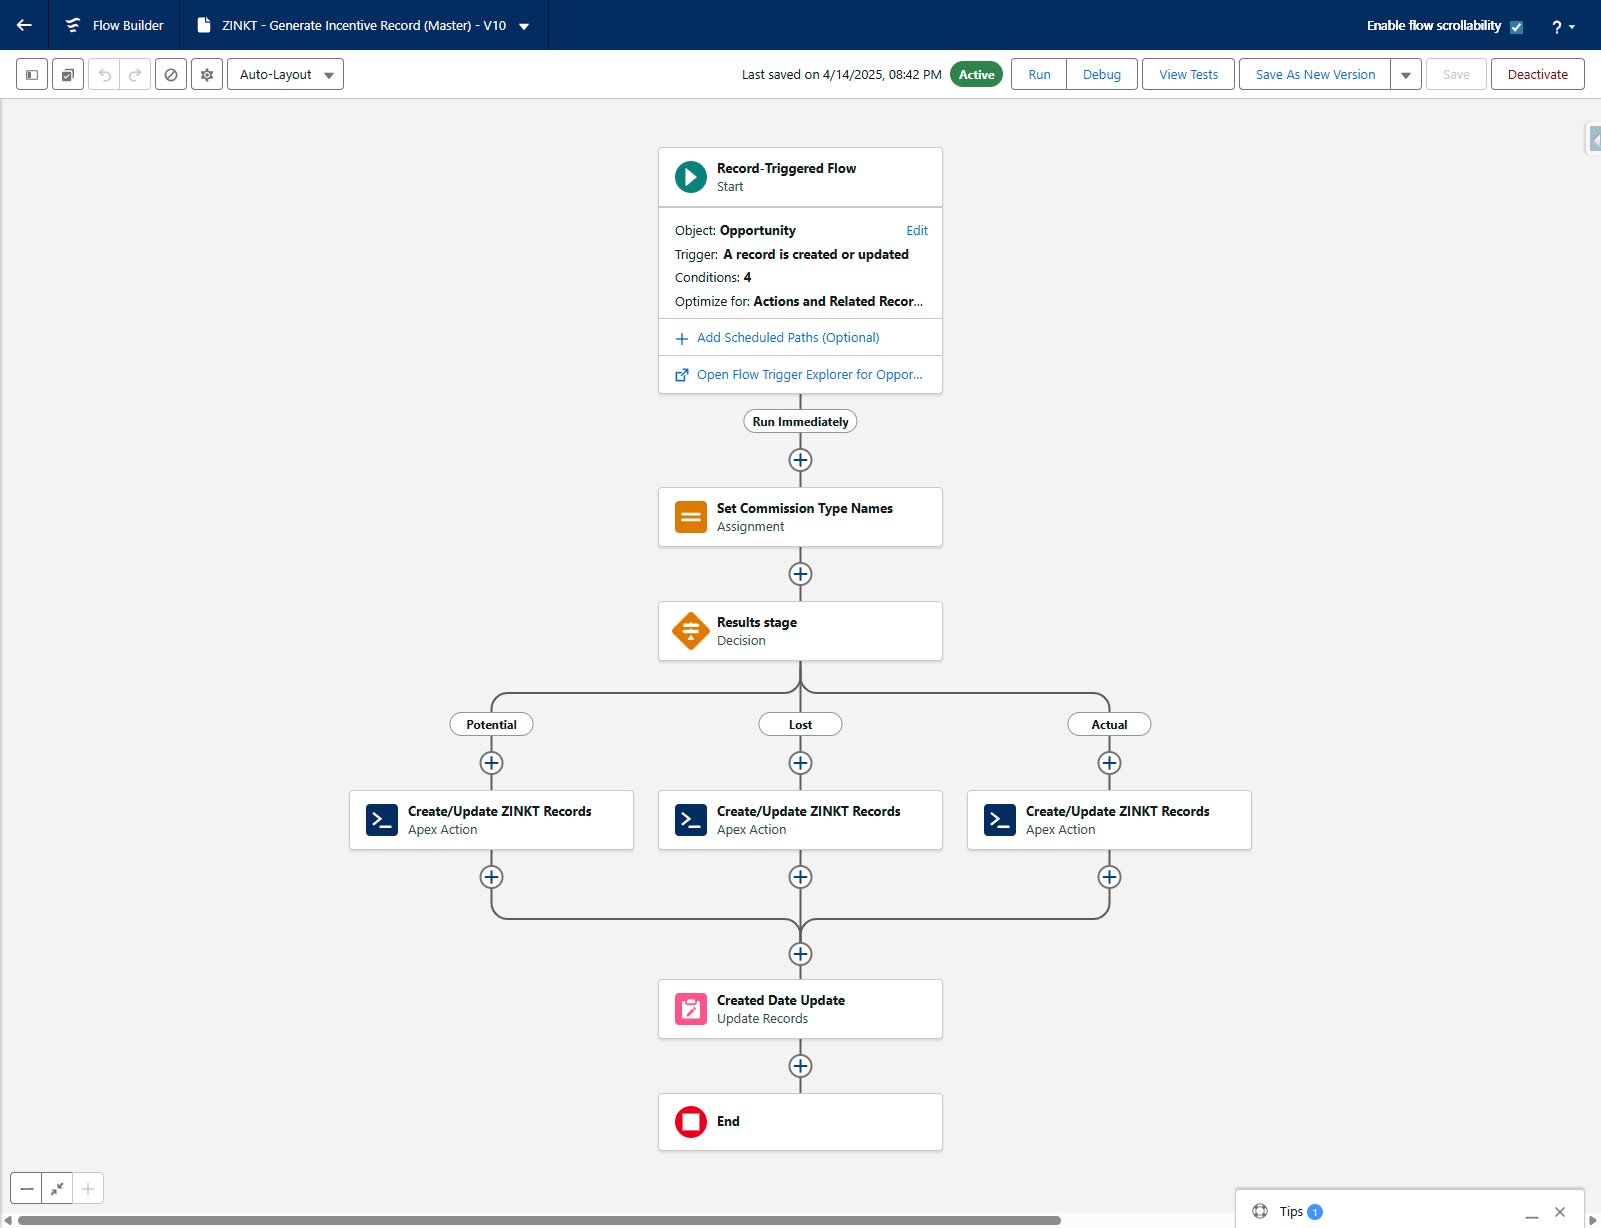This screenshot has width=1601, height=1228.
Task: Click the Deactivate button
Action: pyautogui.click(x=1537, y=75)
